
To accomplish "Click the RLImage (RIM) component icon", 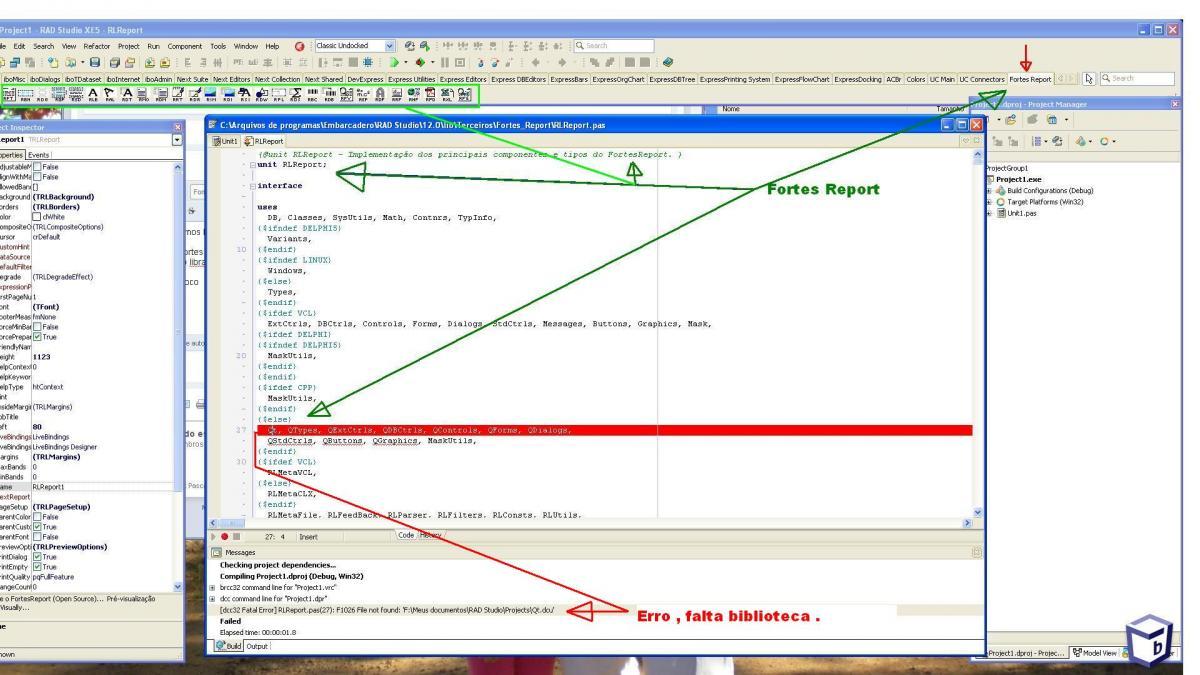I will [210, 94].
